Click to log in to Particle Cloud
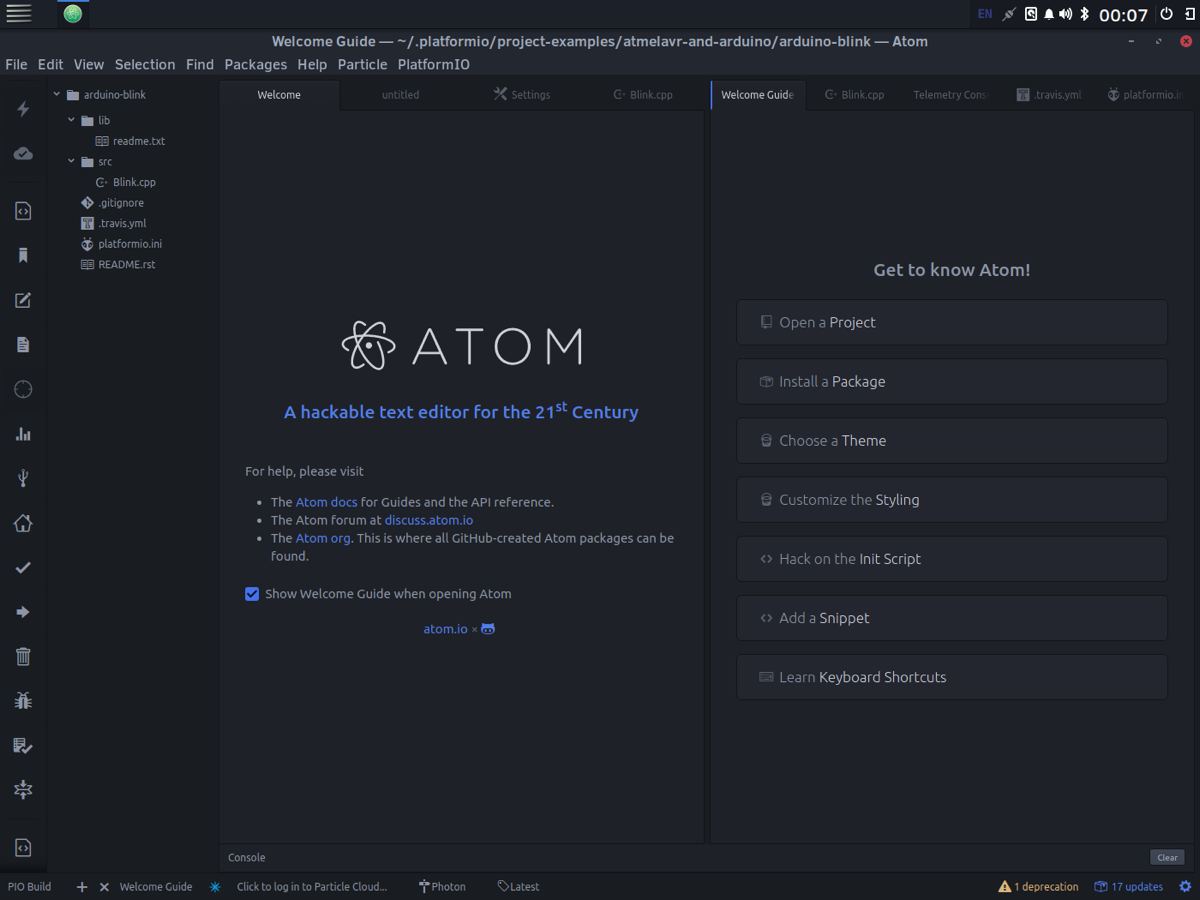 [x=312, y=887]
